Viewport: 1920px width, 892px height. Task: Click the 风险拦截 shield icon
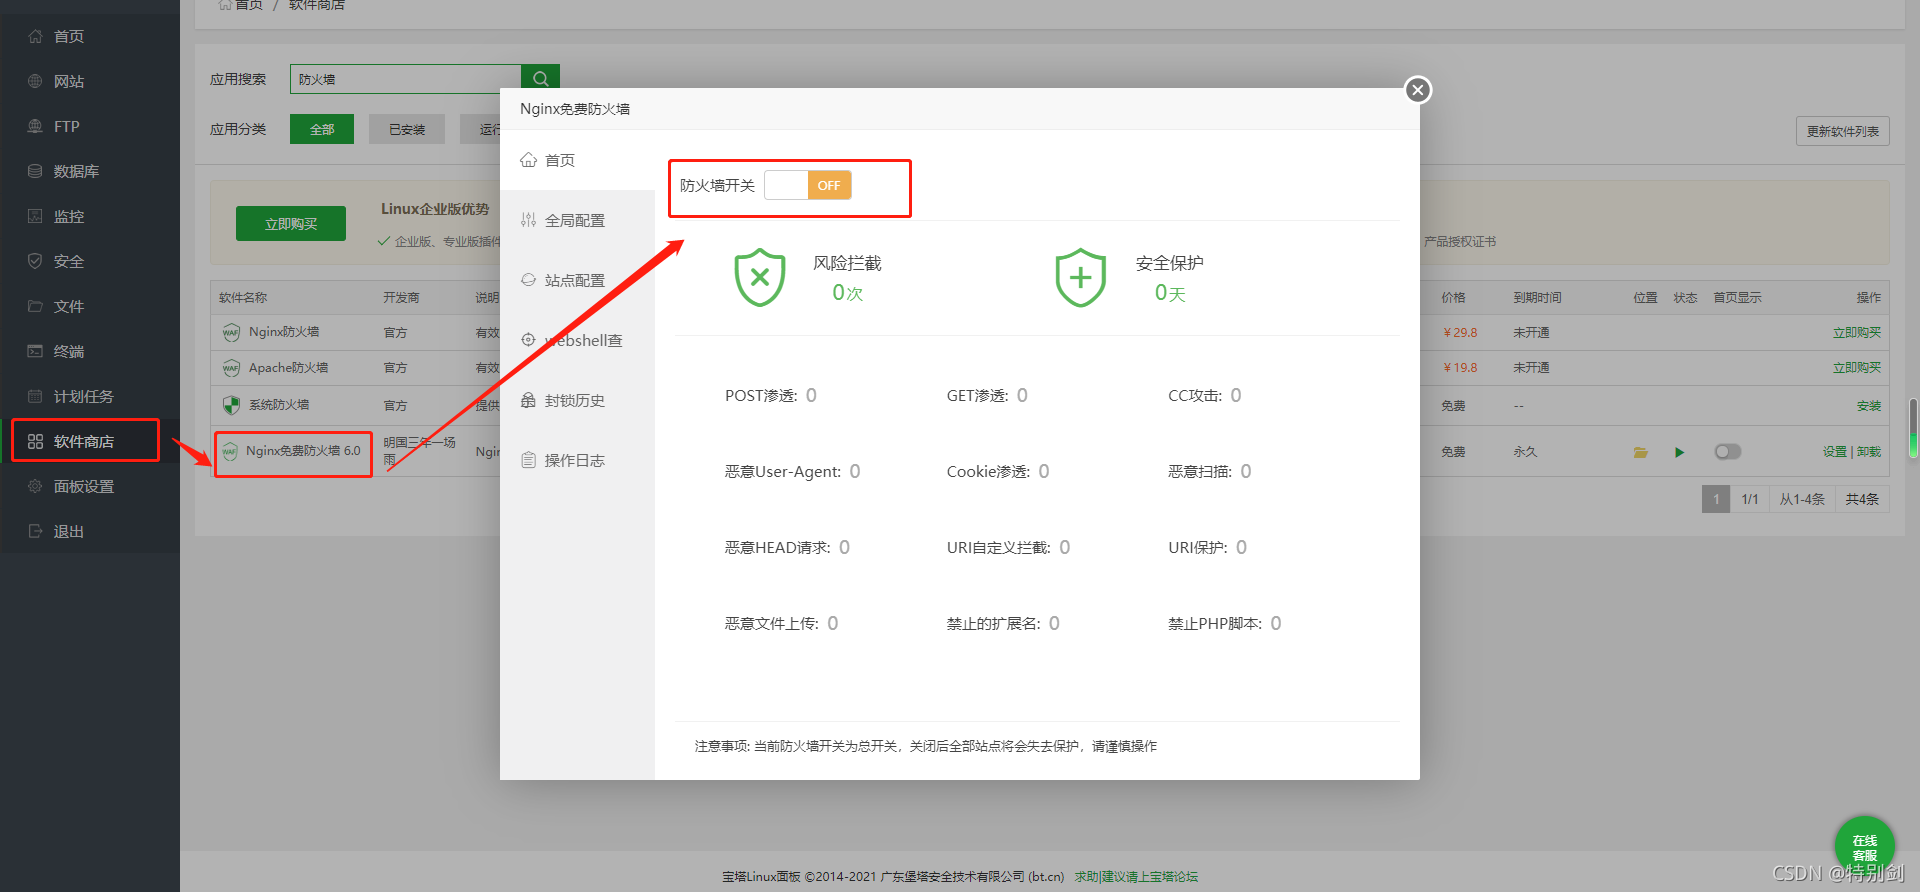[760, 277]
